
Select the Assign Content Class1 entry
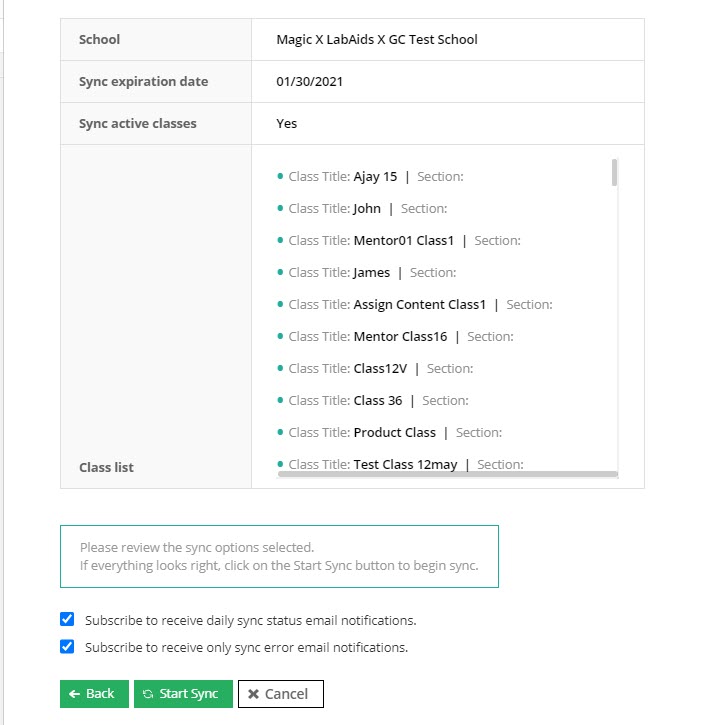419,305
